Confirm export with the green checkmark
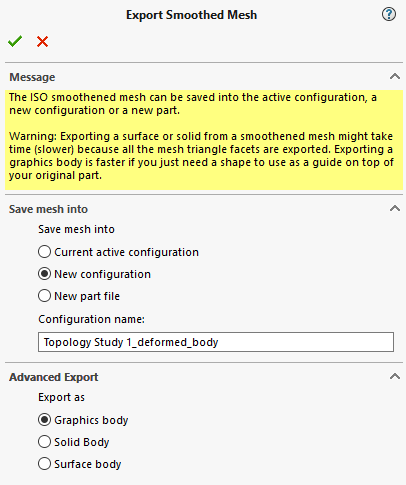This screenshot has height=485, width=406. point(15,42)
